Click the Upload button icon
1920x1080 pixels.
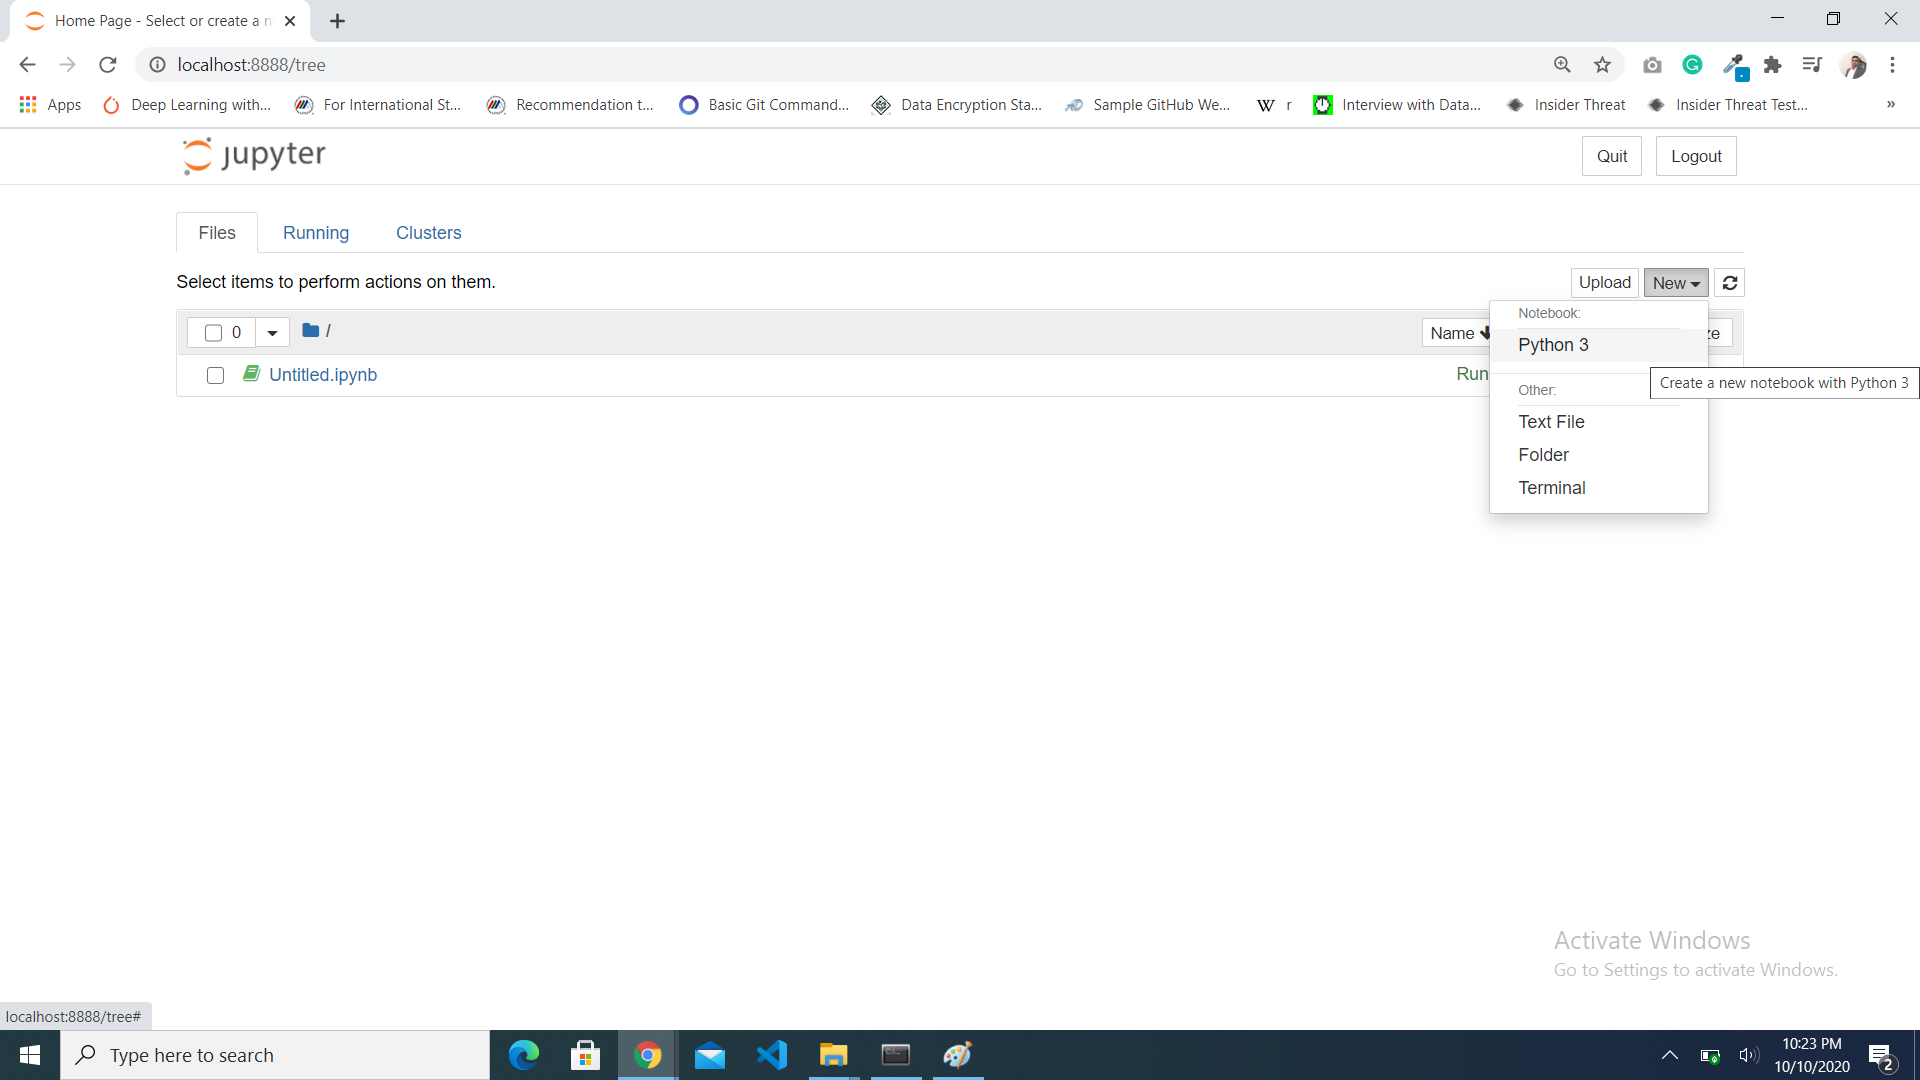point(1602,282)
